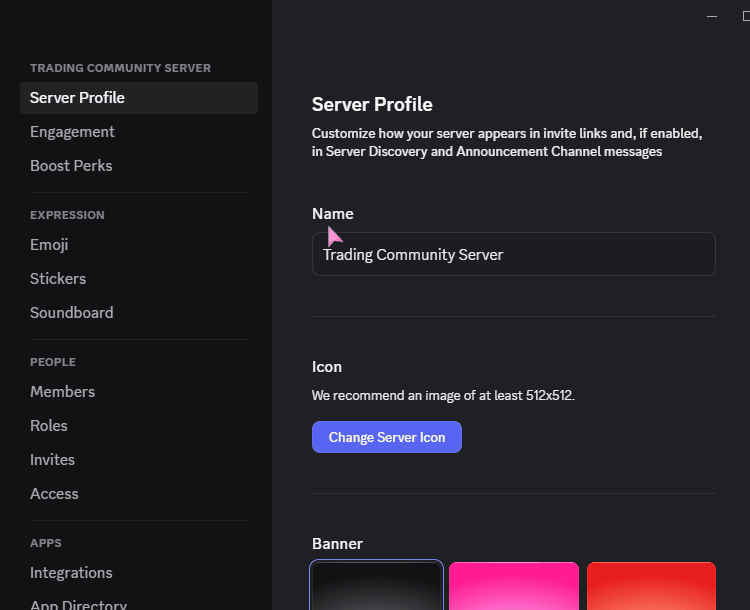750x610 pixels.
Task: Click the Change Server Icon button
Action: 386,437
